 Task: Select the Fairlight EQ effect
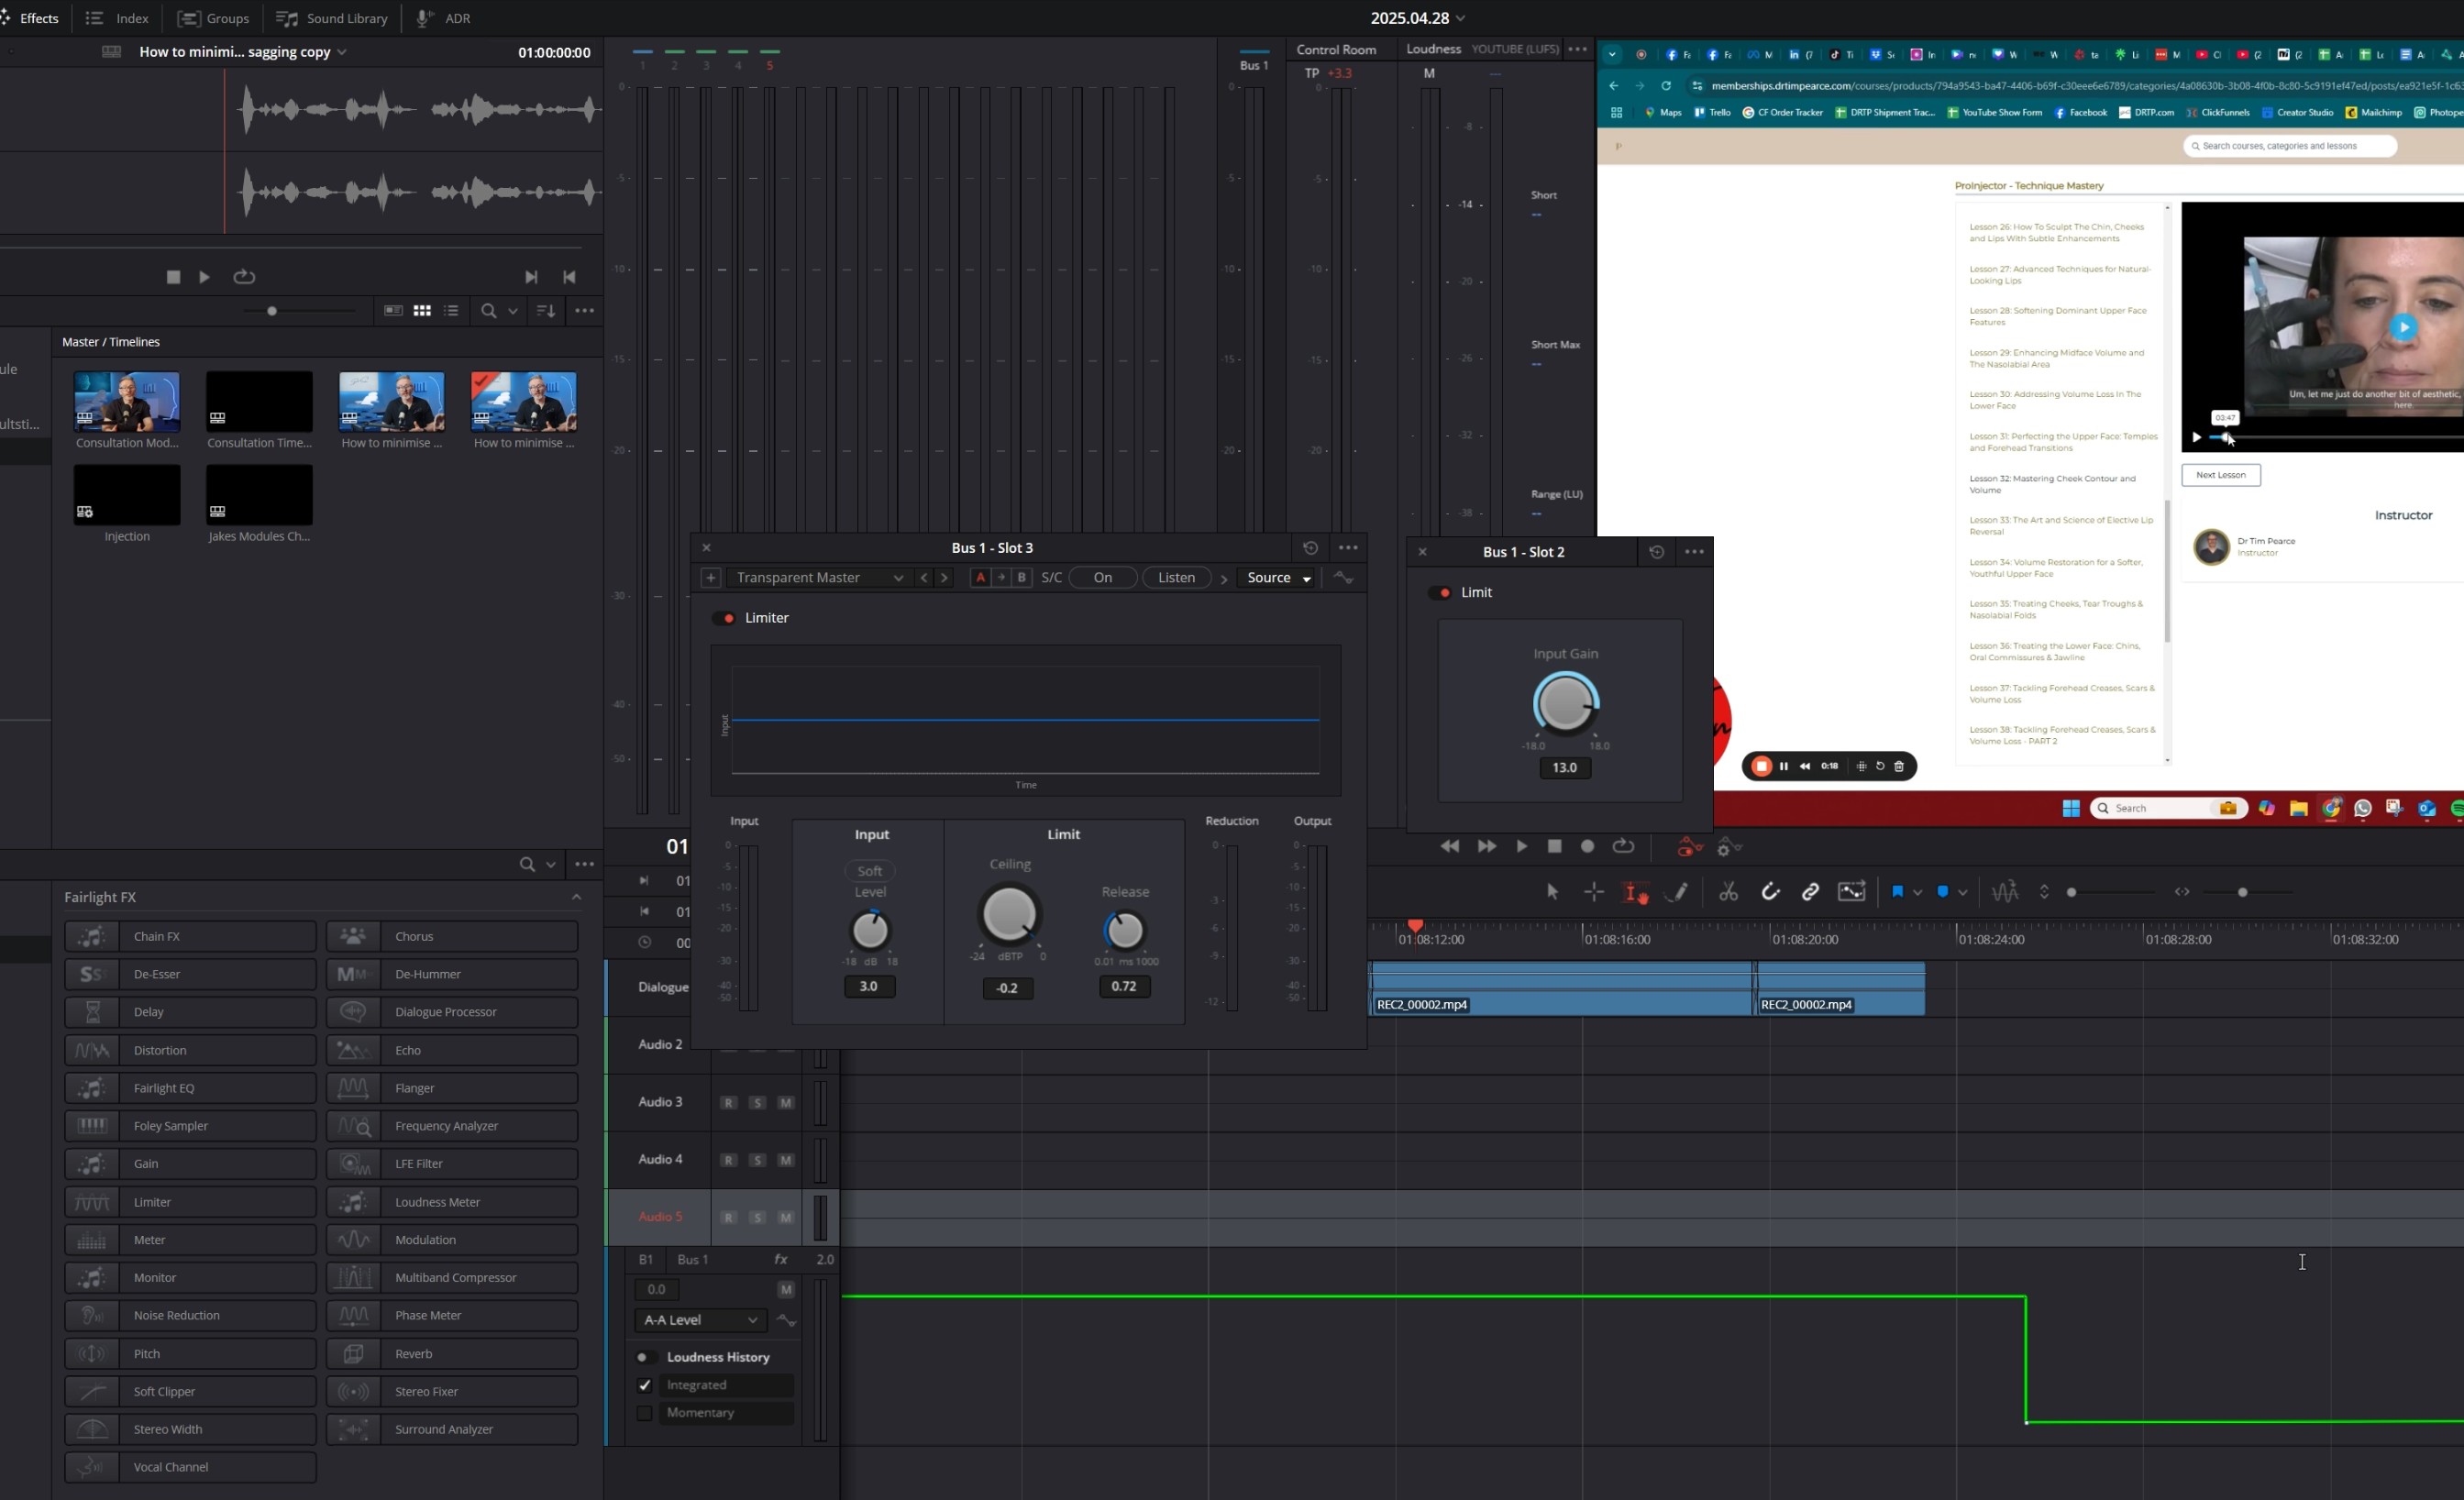[x=190, y=1088]
